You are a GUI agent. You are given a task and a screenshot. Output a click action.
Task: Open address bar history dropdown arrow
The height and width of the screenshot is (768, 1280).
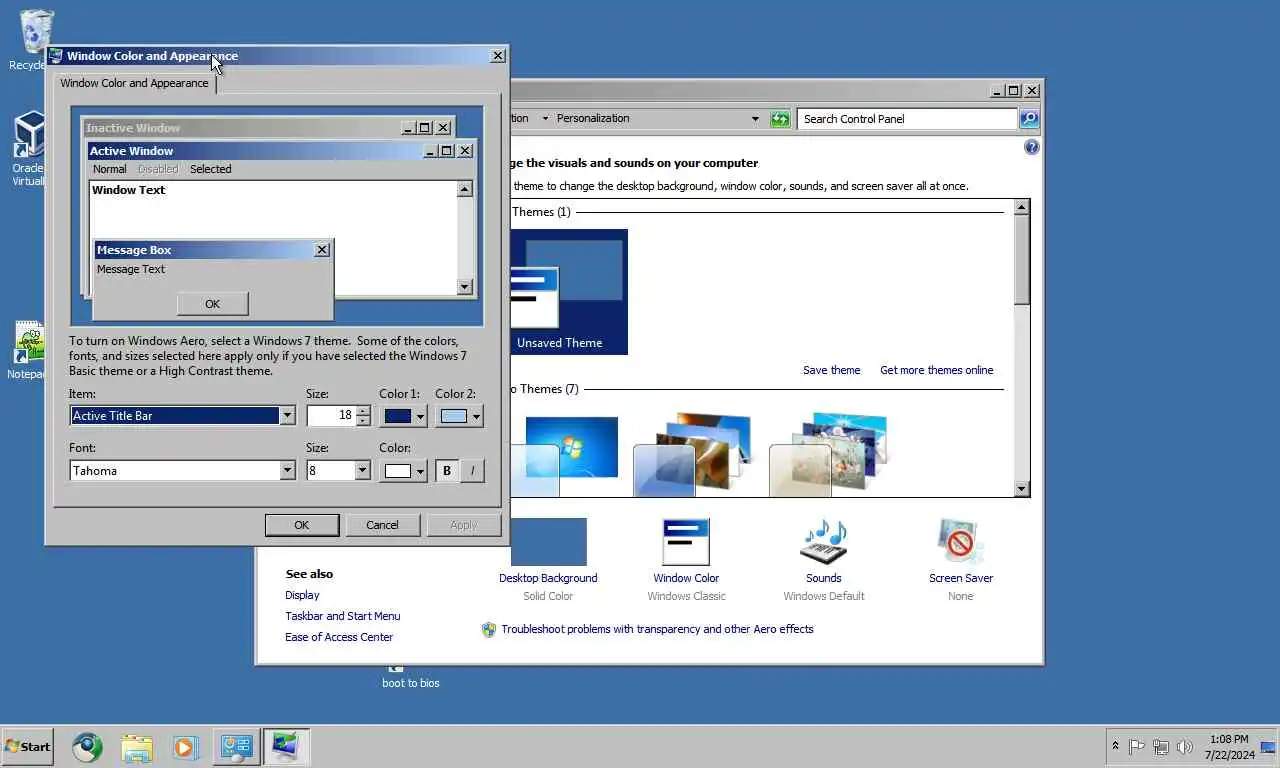(755, 119)
